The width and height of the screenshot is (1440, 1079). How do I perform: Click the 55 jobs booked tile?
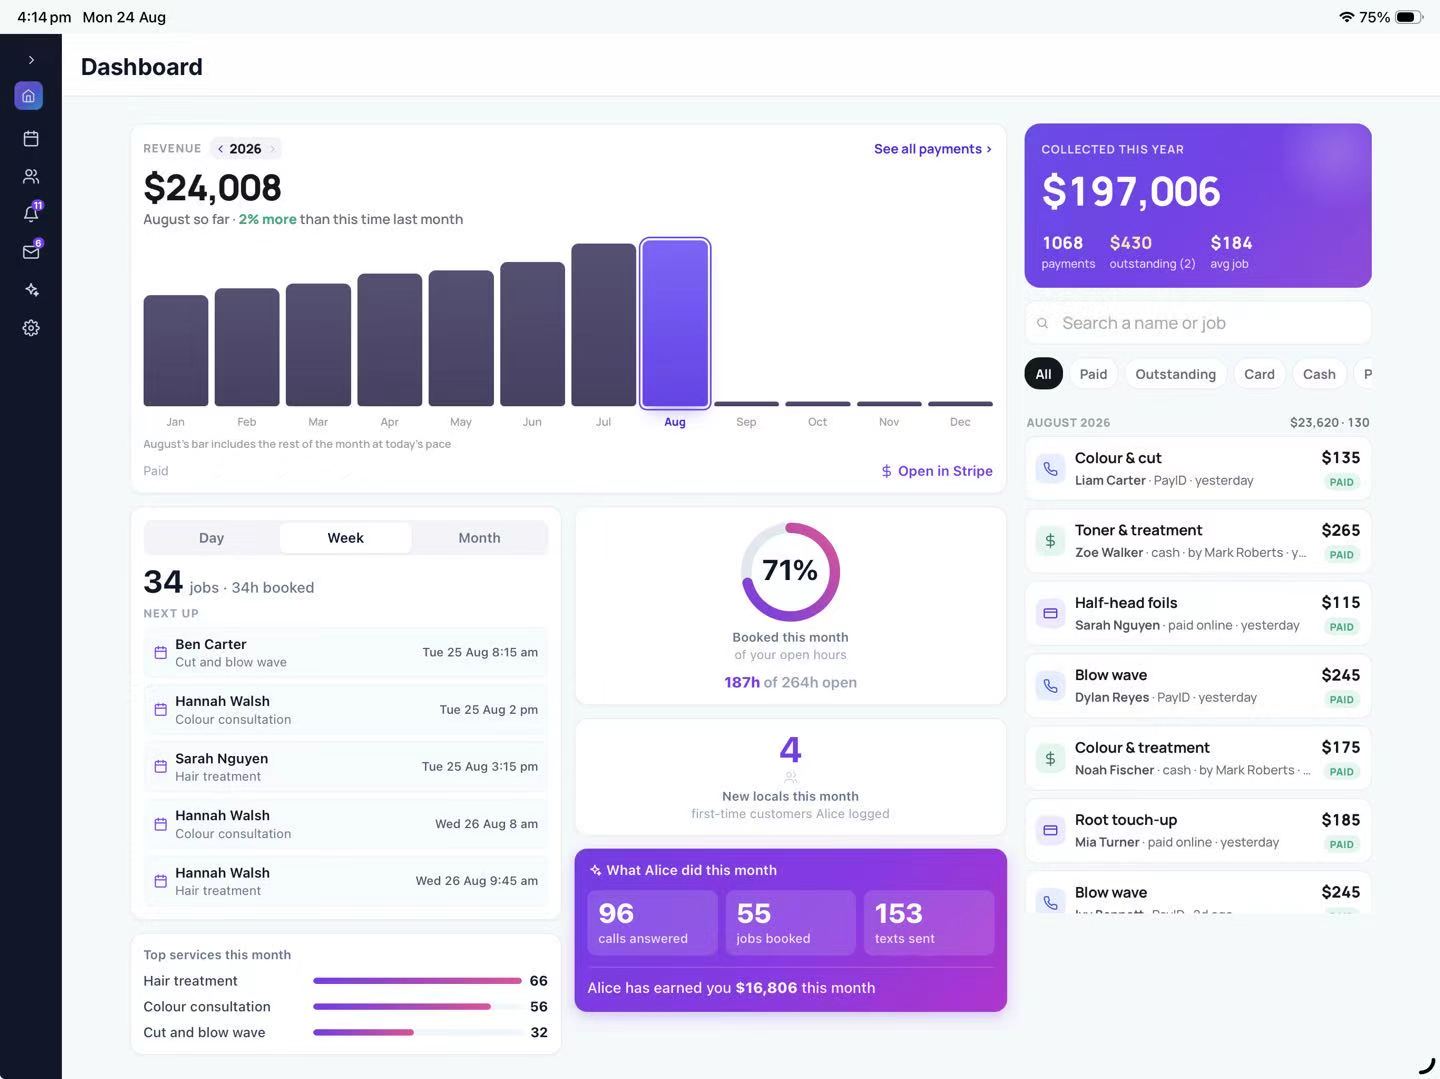point(790,922)
